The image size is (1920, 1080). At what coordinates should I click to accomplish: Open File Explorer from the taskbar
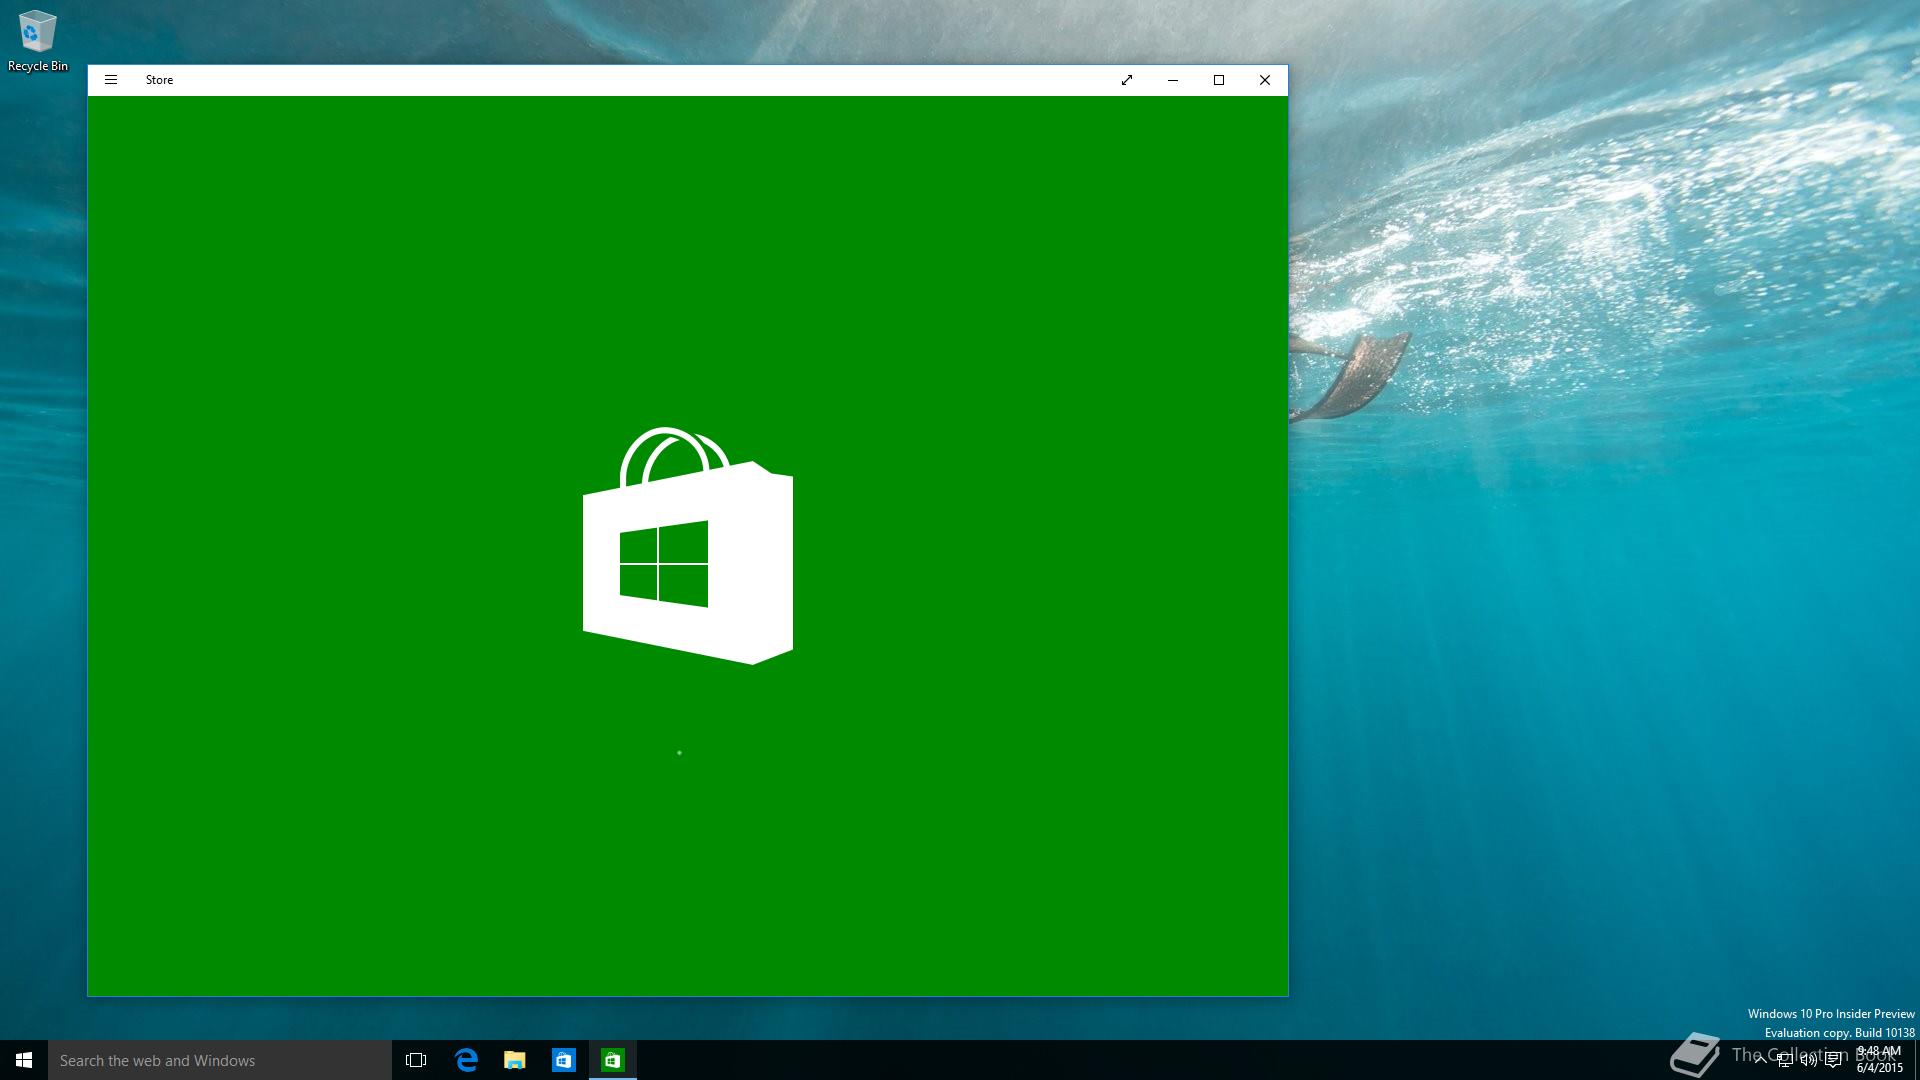[515, 1060]
